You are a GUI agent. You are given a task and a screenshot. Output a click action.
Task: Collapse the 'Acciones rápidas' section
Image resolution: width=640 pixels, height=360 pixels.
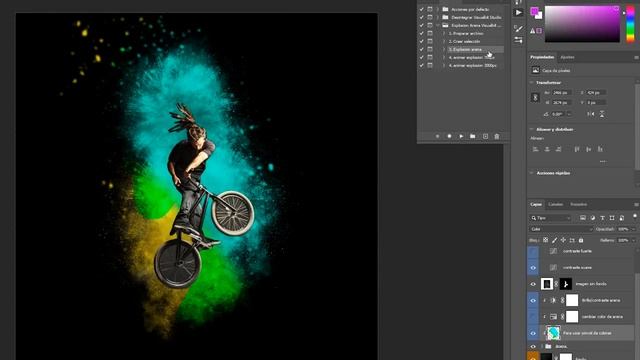click(532, 173)
